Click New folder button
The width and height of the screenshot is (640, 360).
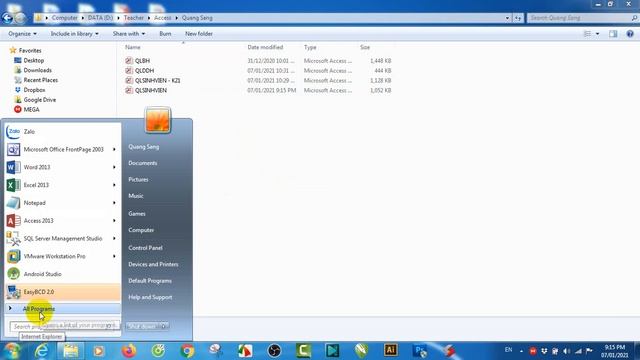[x=199, y=34]
